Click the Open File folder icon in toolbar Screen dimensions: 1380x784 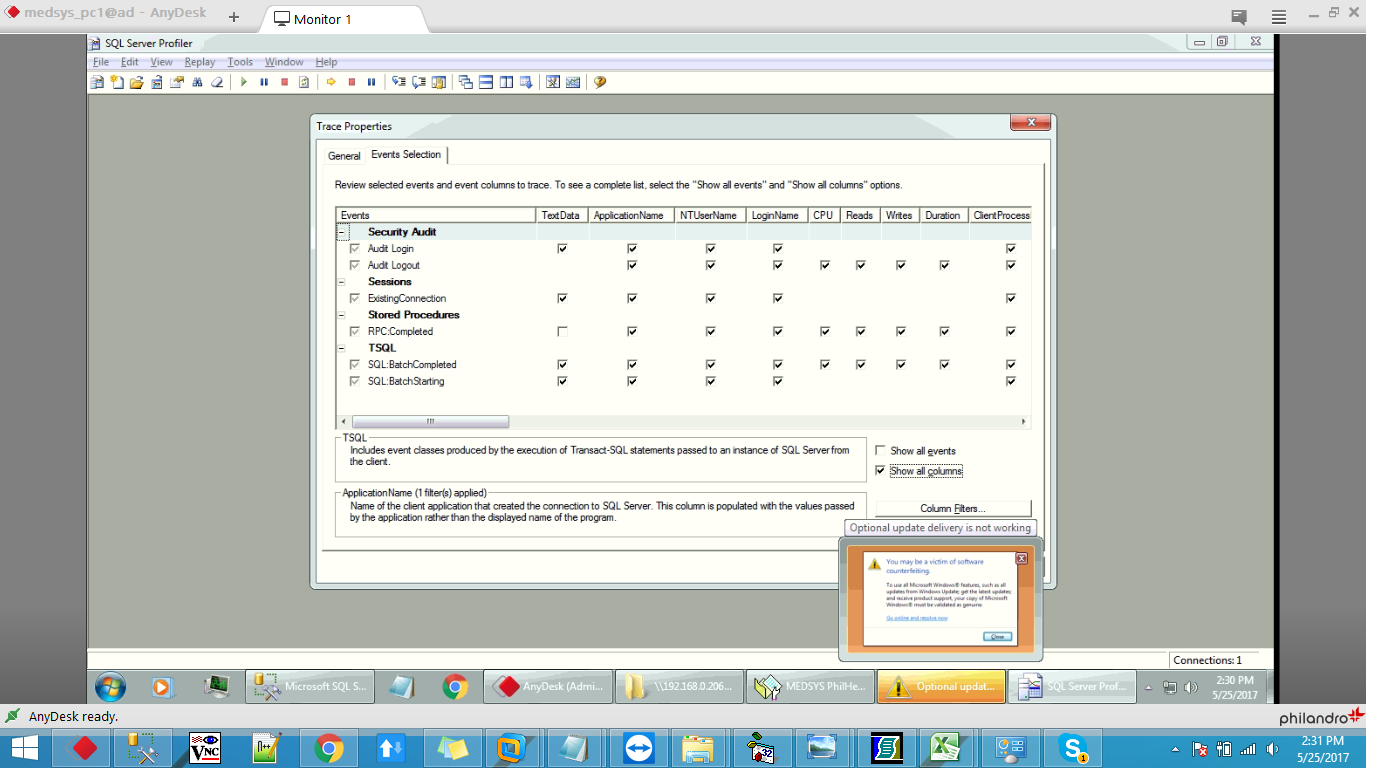click(x=136, y=82)
